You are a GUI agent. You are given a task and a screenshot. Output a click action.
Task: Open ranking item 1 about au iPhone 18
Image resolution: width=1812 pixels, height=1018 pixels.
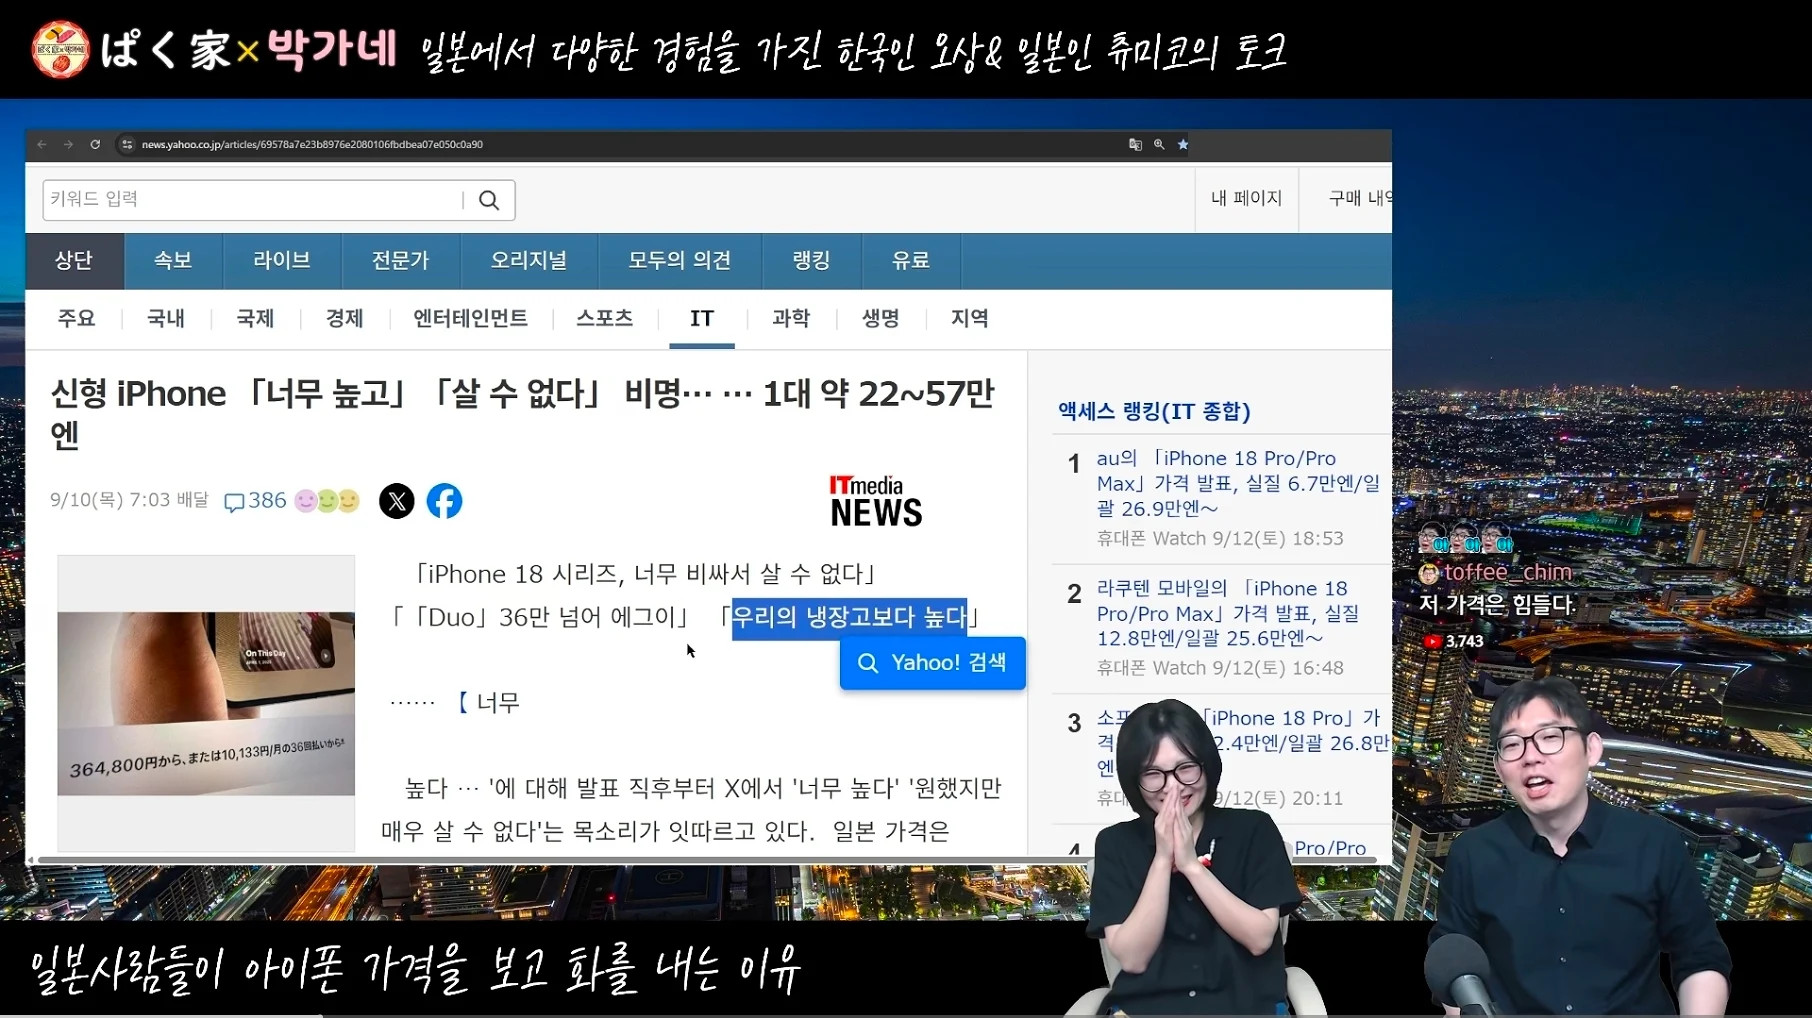point(1238,484)
